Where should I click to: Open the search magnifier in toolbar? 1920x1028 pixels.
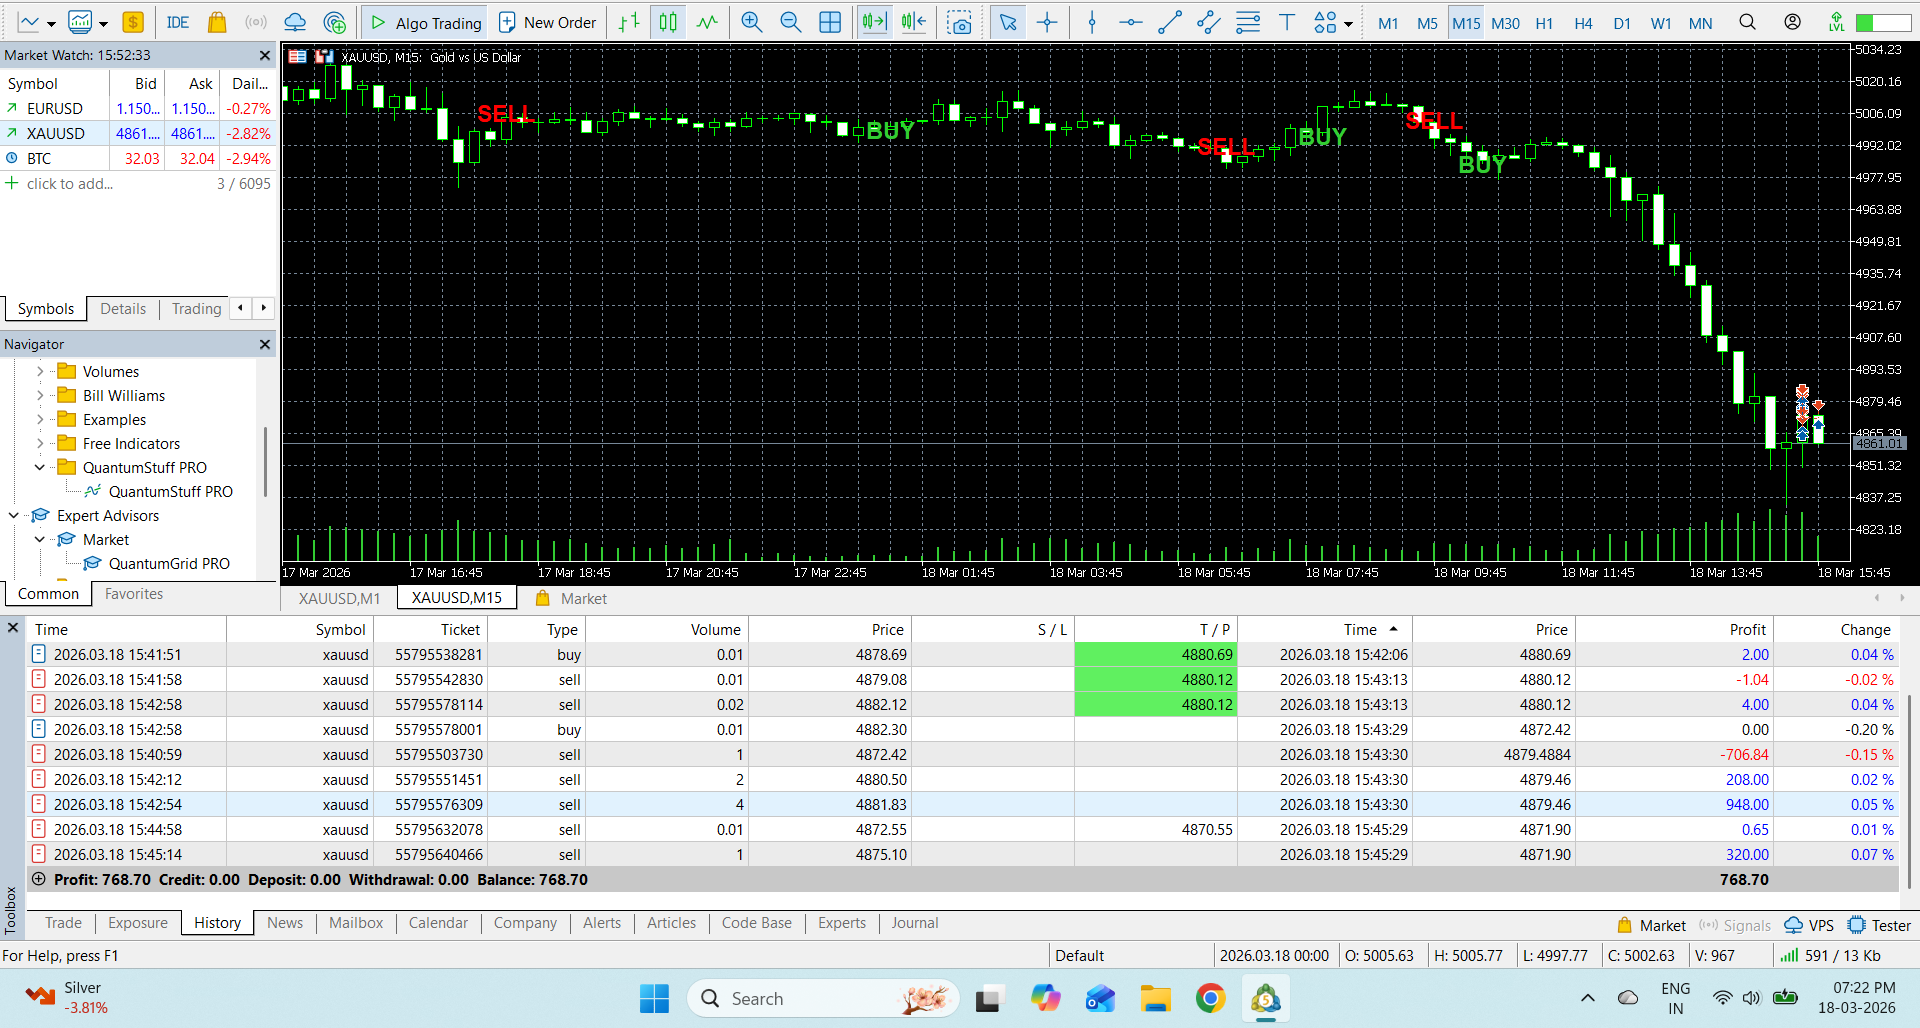click(x=1748, y=22)
